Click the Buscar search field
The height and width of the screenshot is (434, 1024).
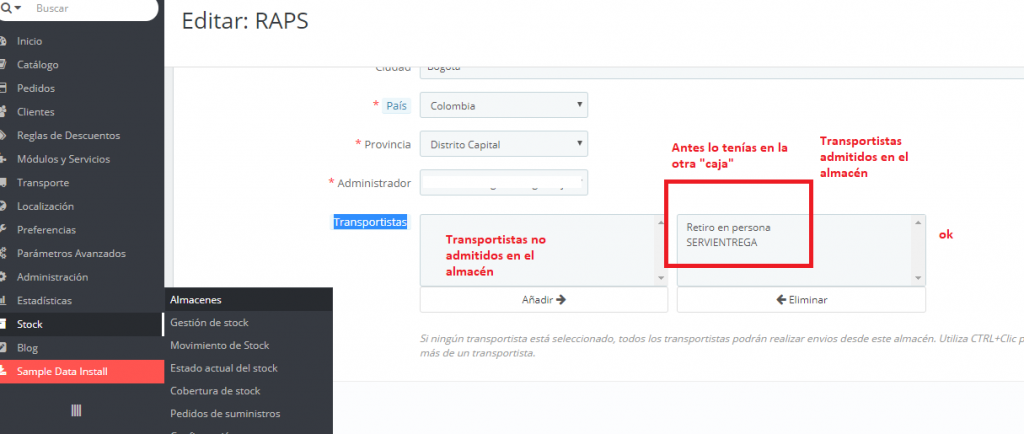[x=90, y=8]
